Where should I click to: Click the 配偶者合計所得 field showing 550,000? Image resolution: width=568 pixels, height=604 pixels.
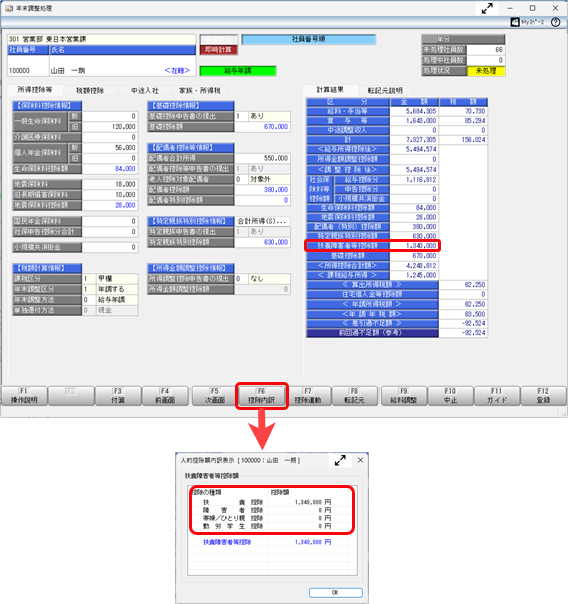click(x=262, y=158)
